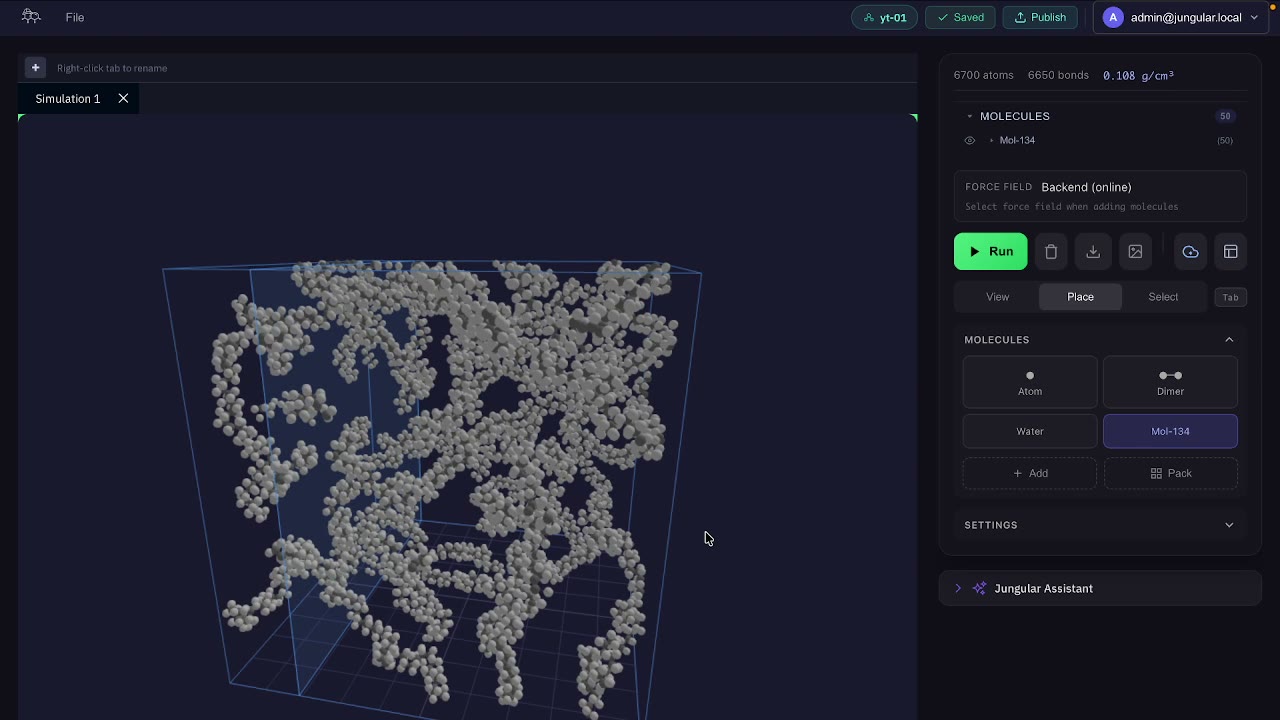This screenshot has width=1280, height=720.
Task: Expand the SETTINGS section
Action: tap(1100, 525)
